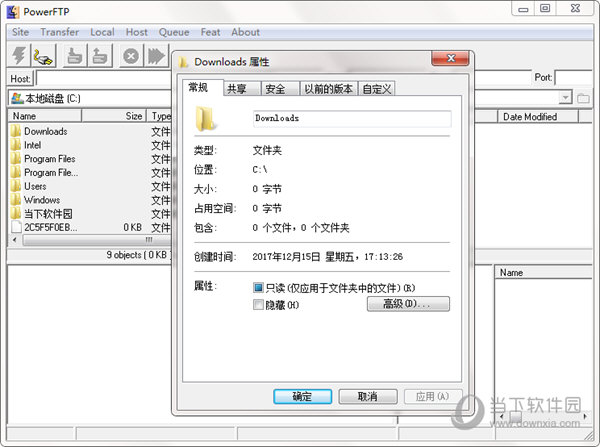The width and height of the screenshot is (600, 447).
Task: Close the Downloads 属性 dialog
Action: point(450,58)
